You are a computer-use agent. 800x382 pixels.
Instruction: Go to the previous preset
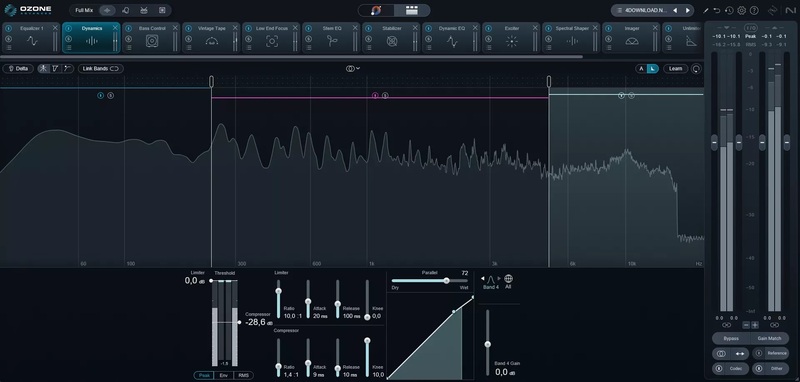point(675,10)
